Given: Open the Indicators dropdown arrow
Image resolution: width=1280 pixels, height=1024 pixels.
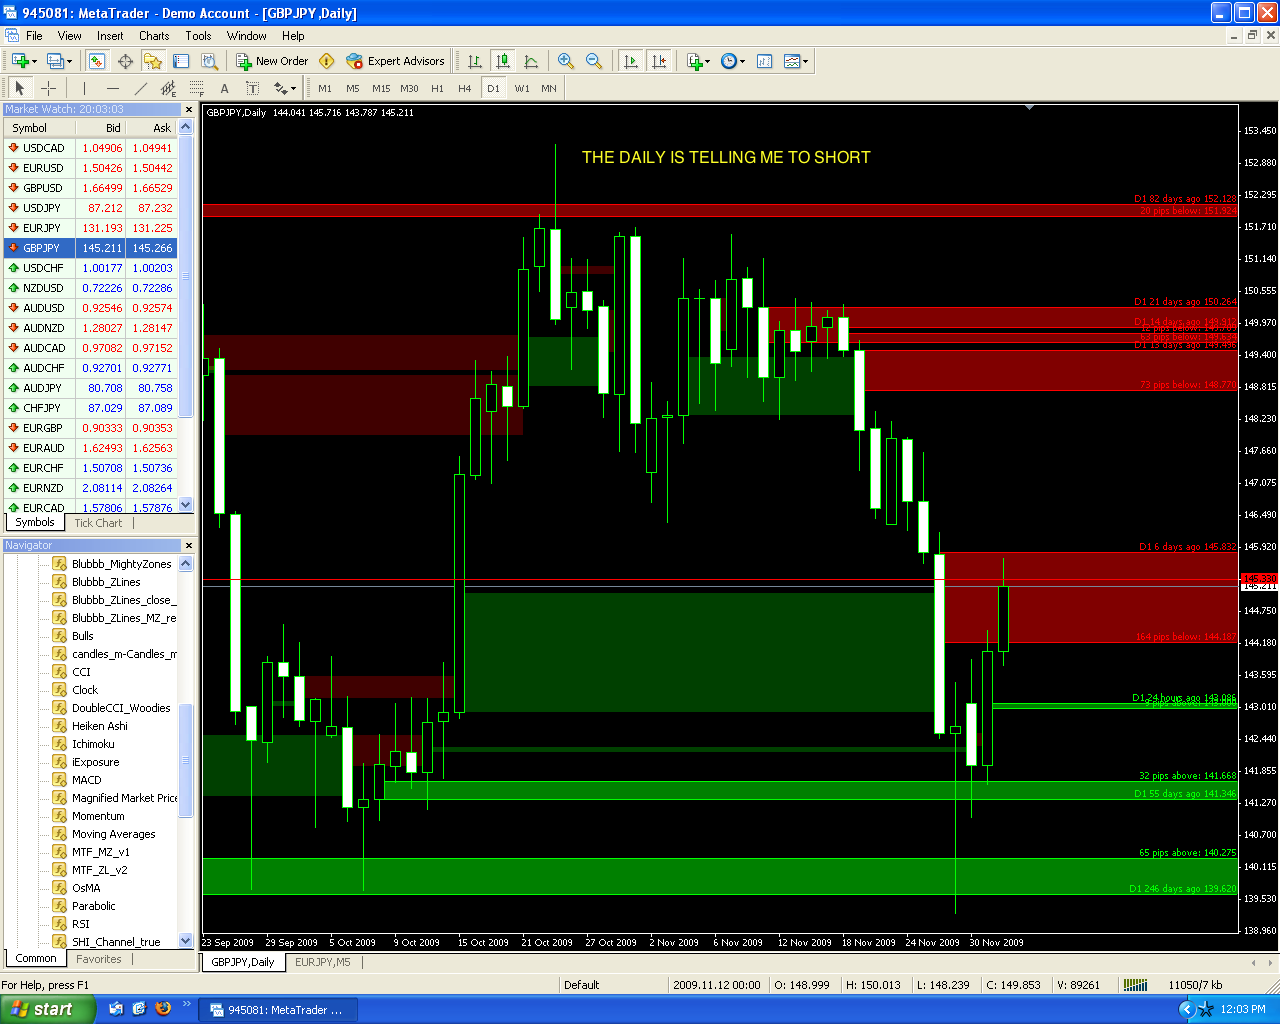Looking at the screenshot, I should point(708,61).
